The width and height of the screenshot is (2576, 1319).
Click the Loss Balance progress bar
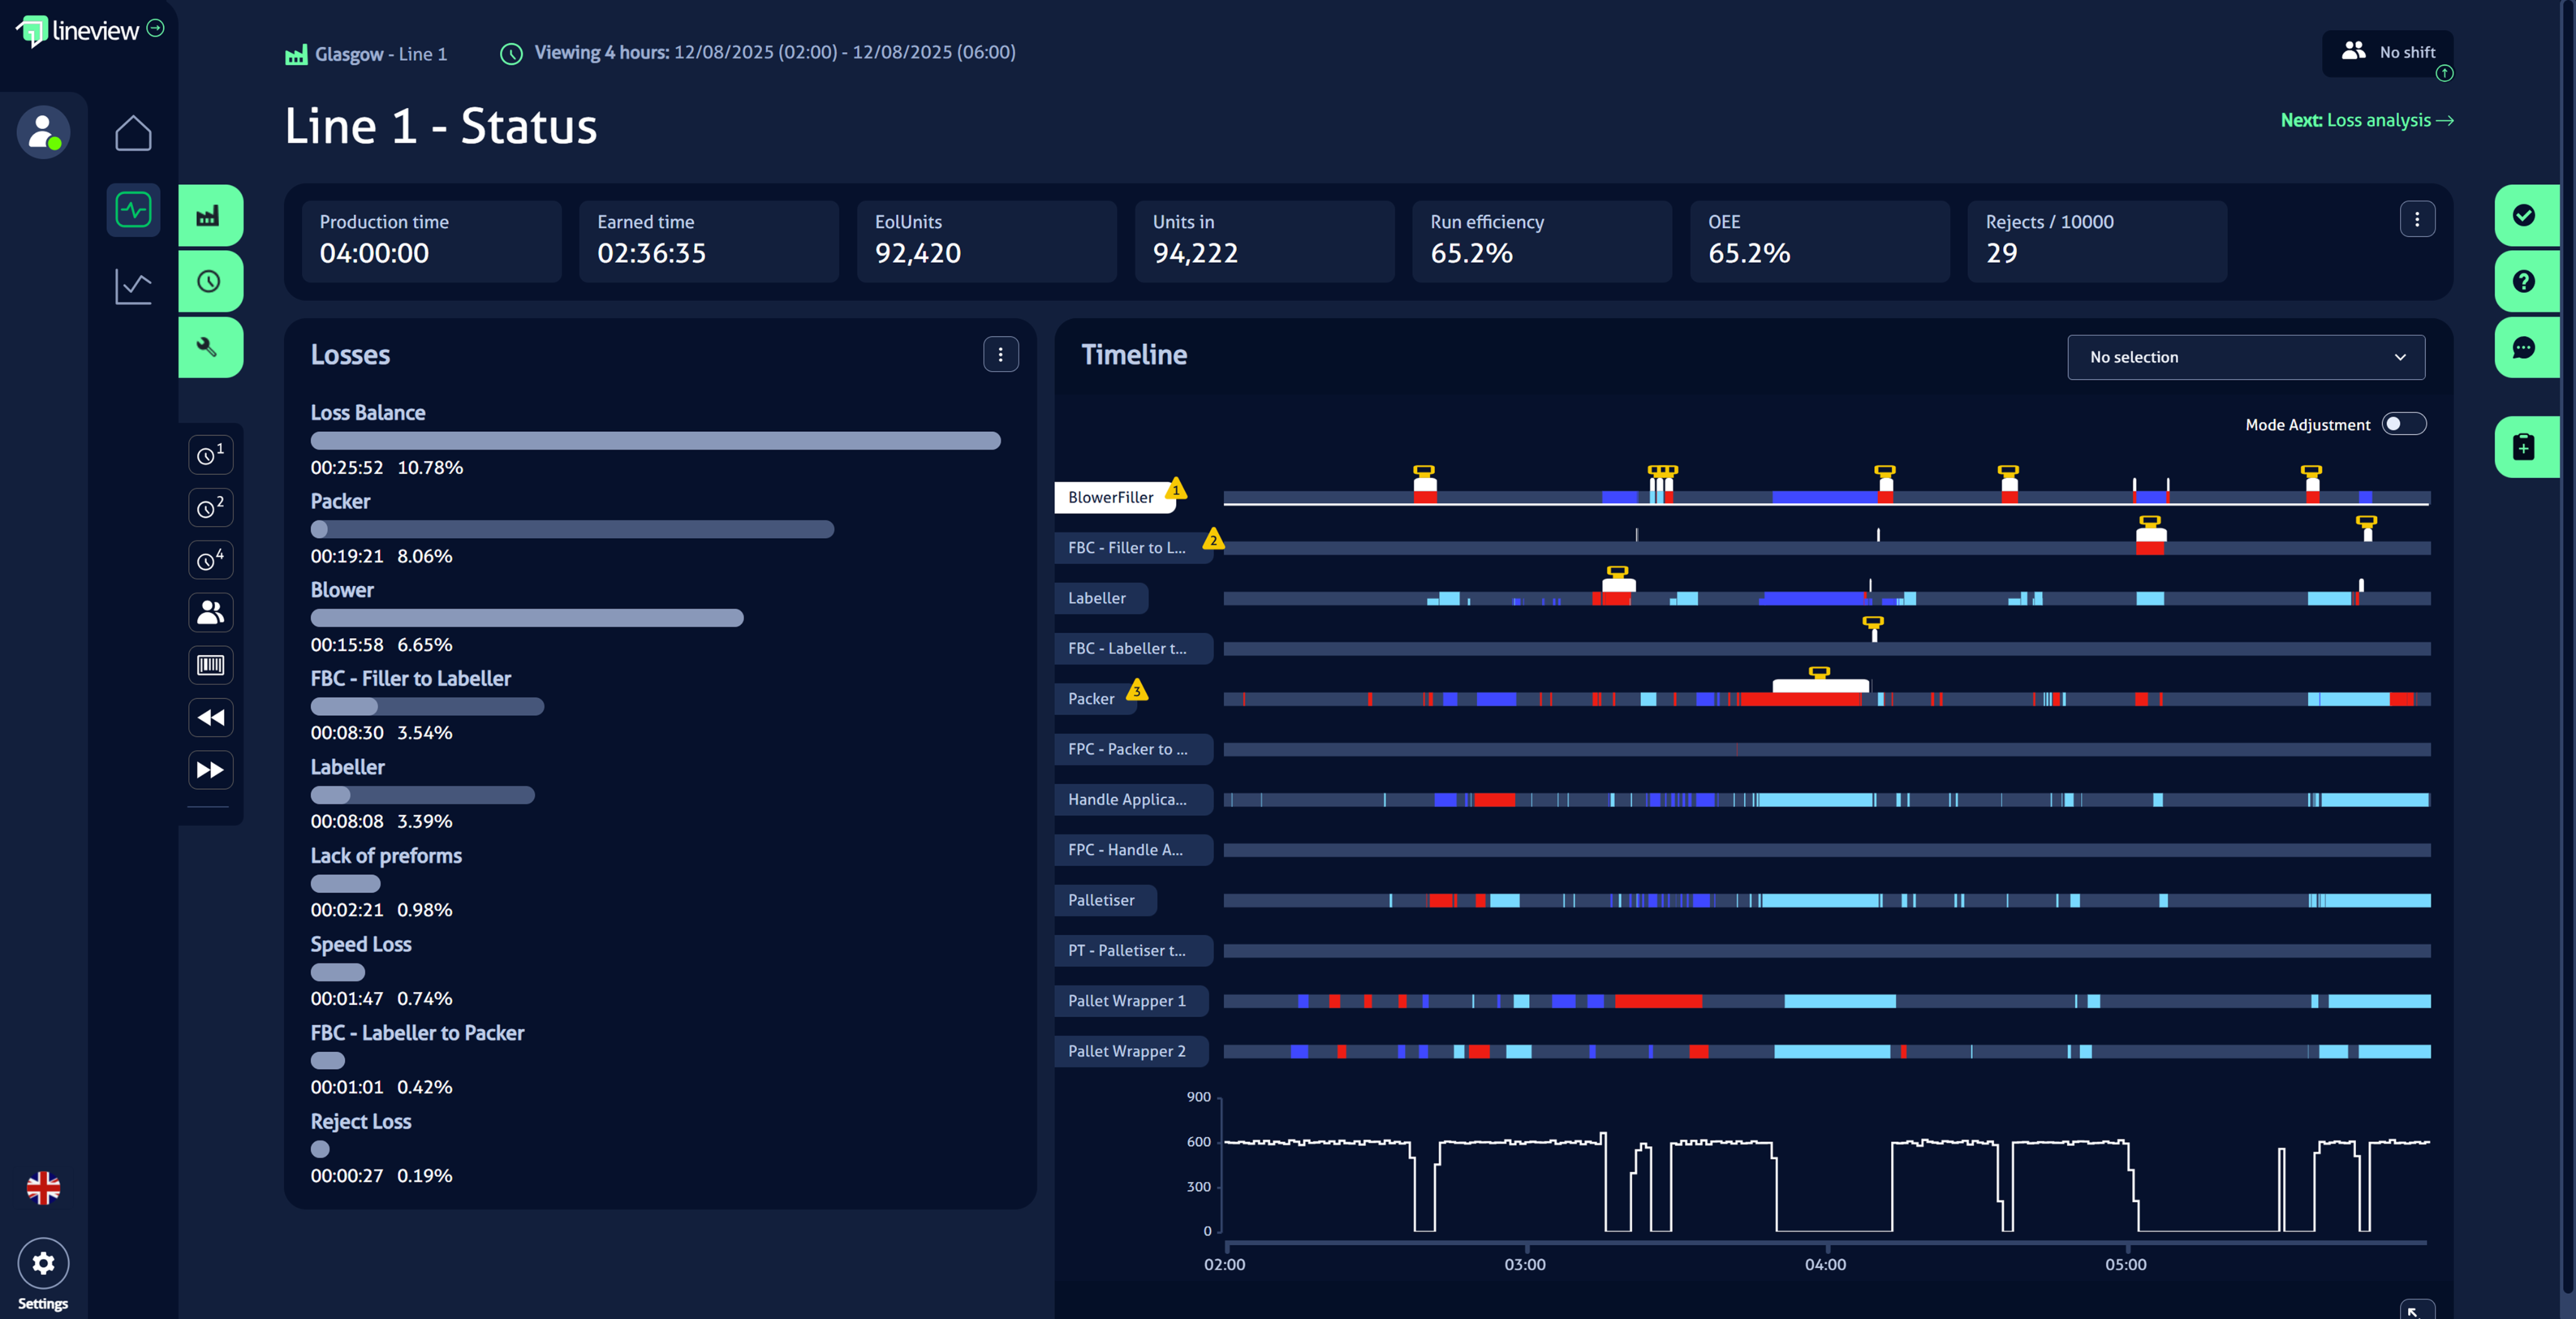point(655,441)
